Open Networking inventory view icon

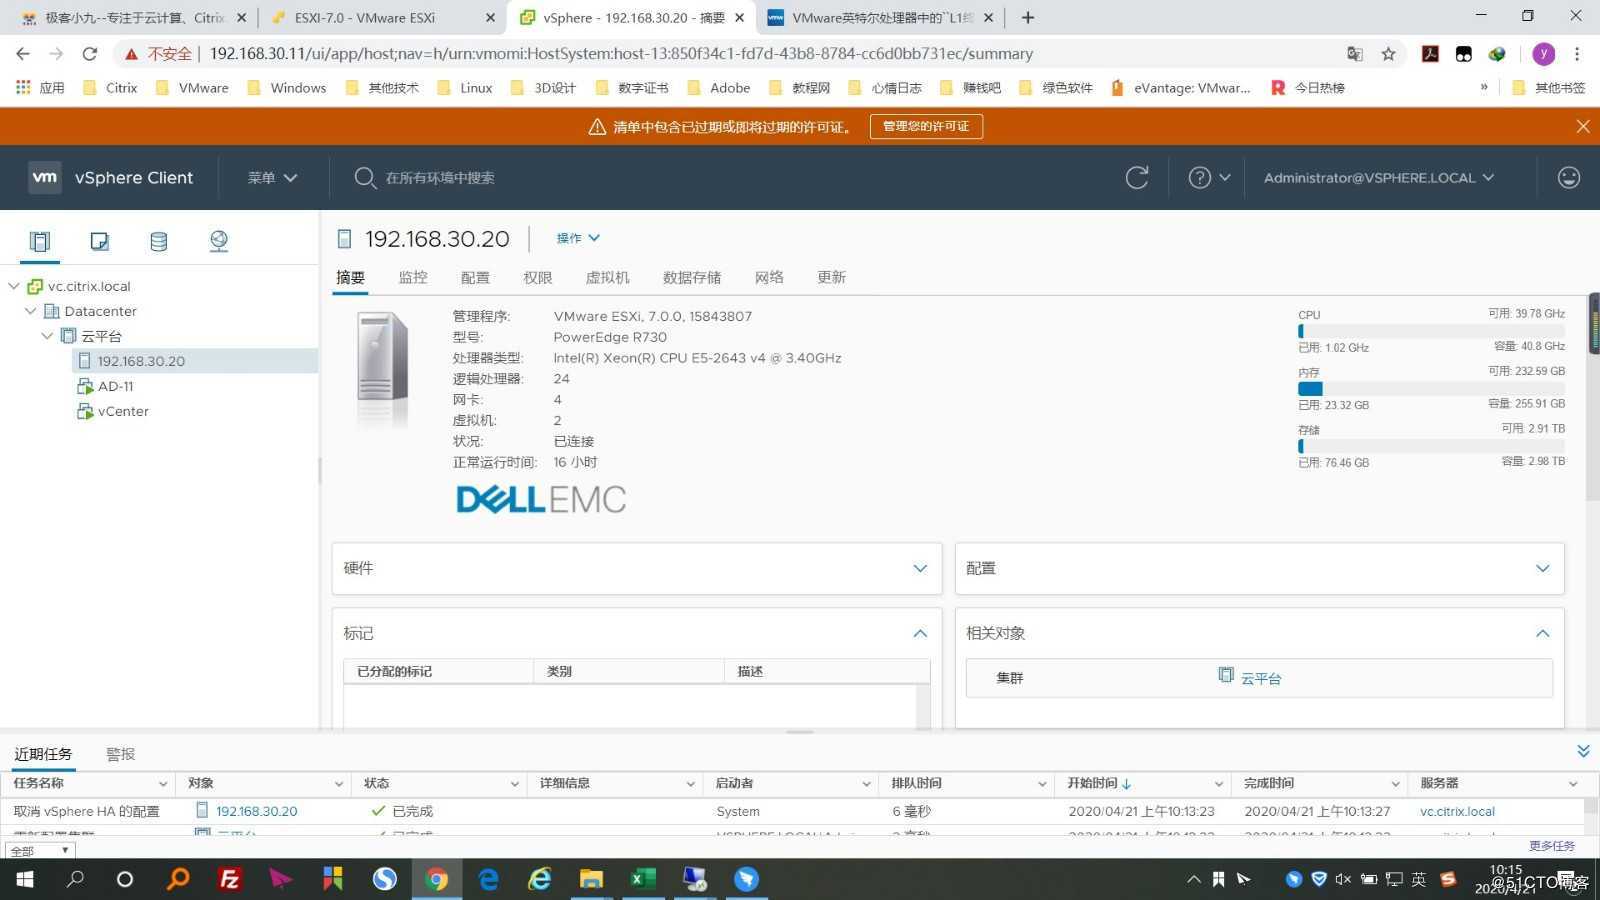[218, 241]
